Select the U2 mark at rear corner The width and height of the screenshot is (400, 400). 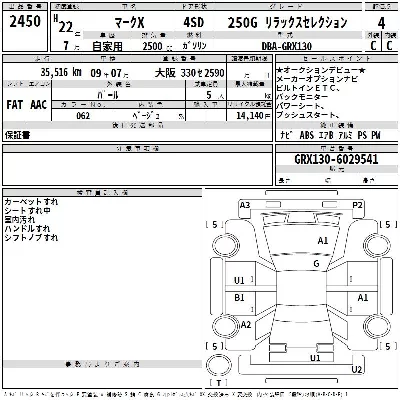click(357, 369)
